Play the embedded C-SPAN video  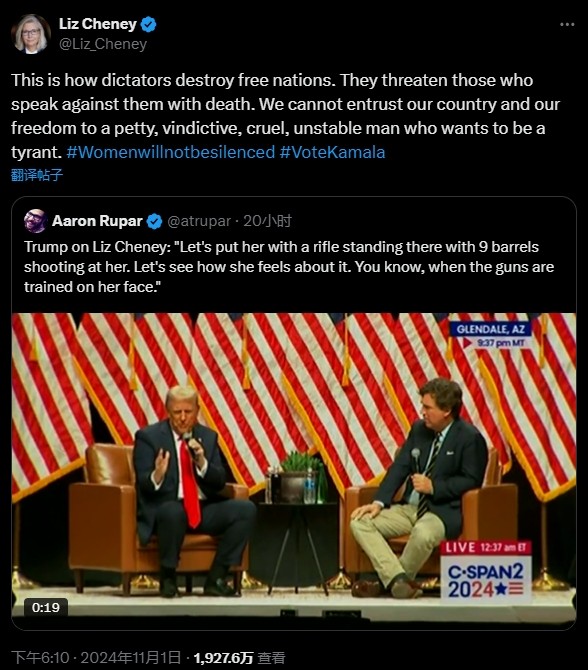click(x=294, y=470)
